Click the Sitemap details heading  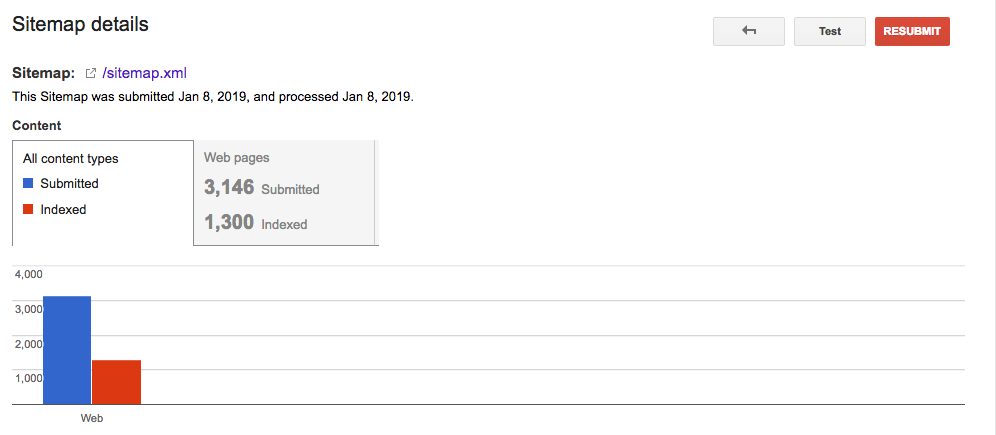[x=80, y=25]
